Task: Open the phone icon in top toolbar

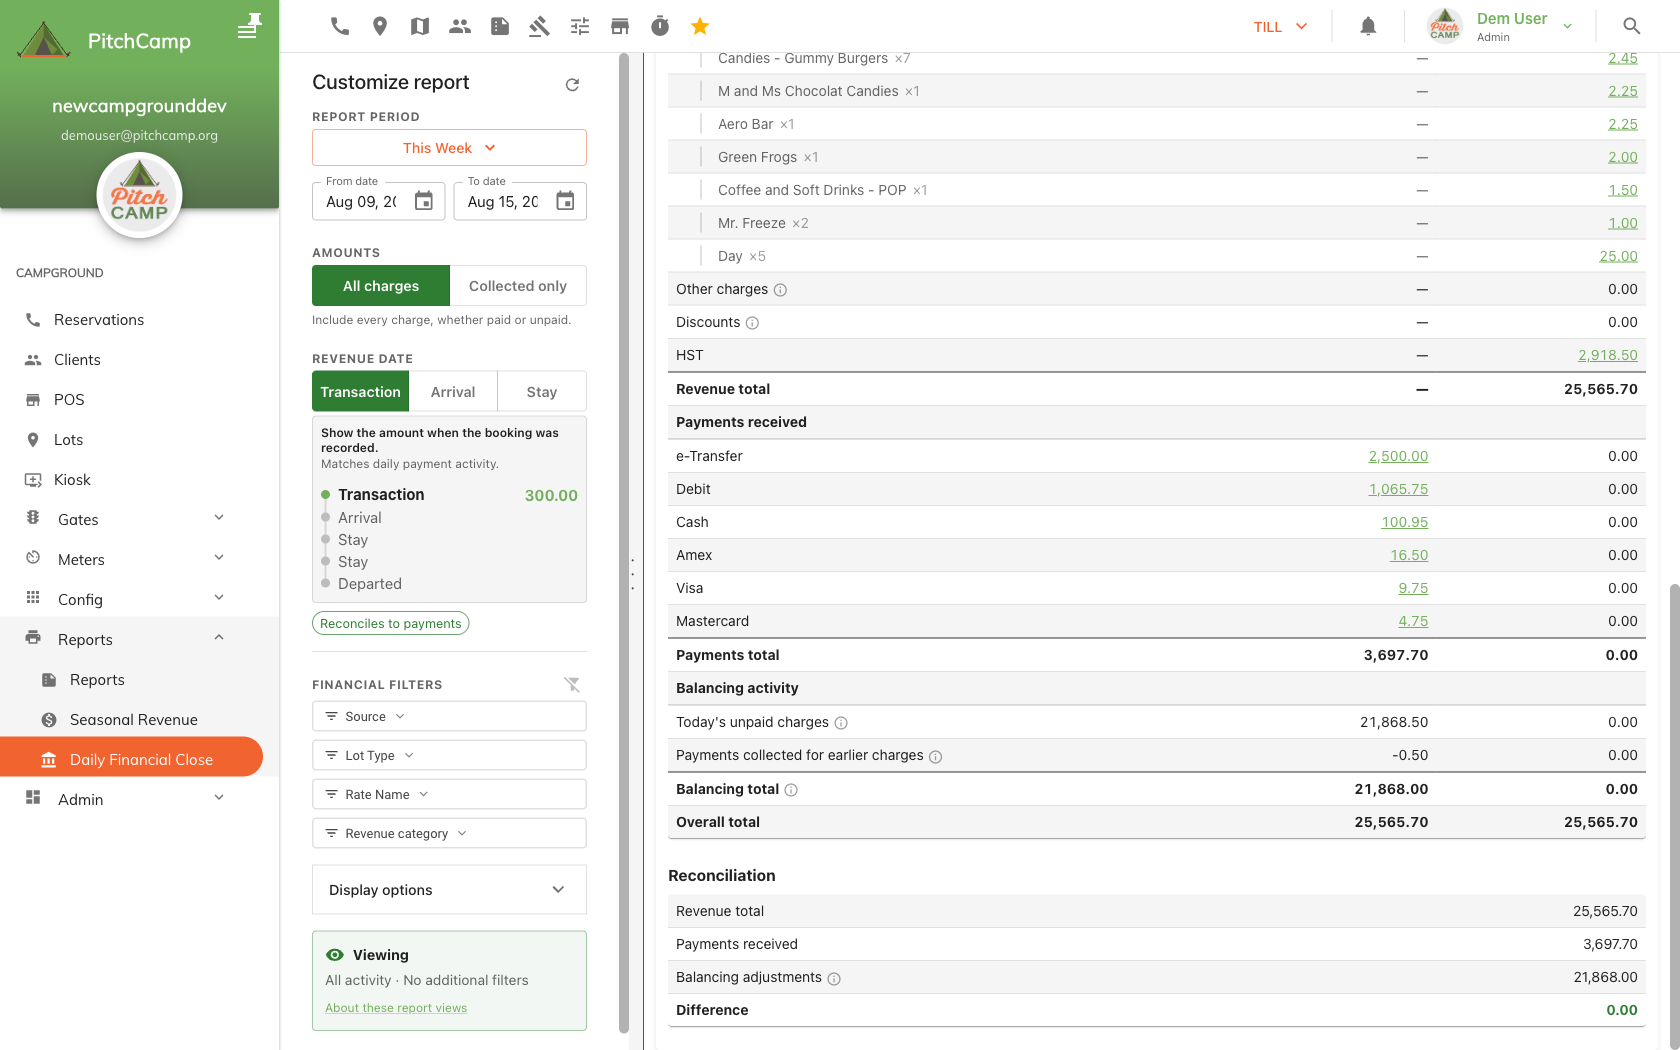Action: 340,26
